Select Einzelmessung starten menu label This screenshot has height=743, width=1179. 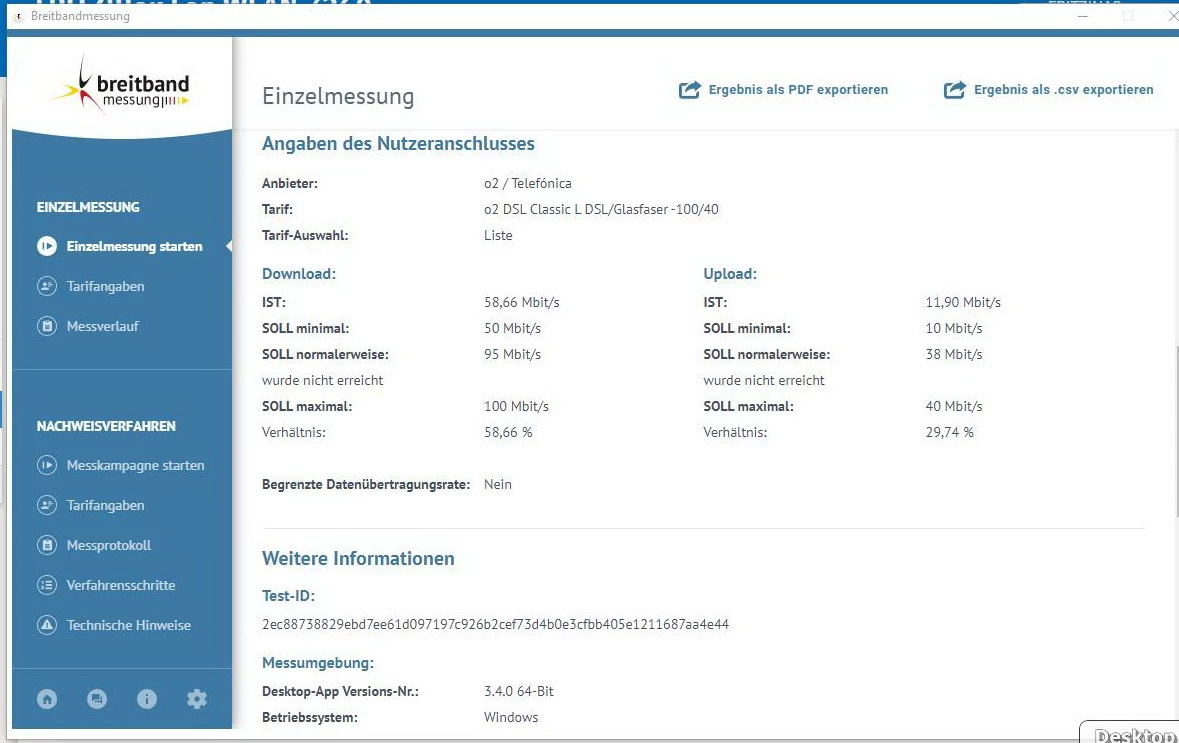click(x=135, y=246)
